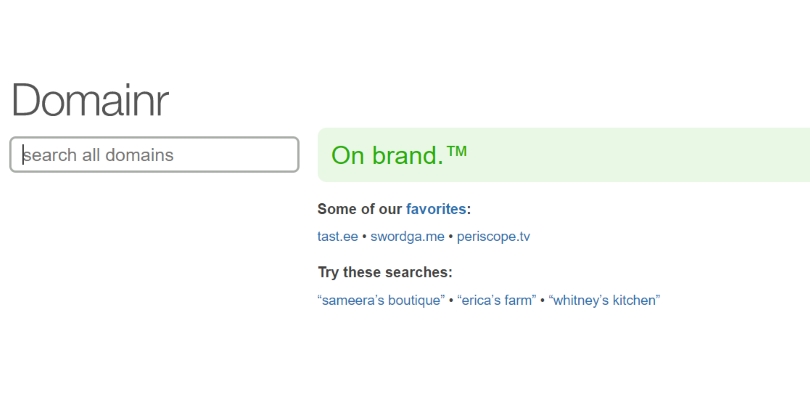The image size is (810, 400).
Task: Click the On brand headline text
Action: [x=386, y=155]
